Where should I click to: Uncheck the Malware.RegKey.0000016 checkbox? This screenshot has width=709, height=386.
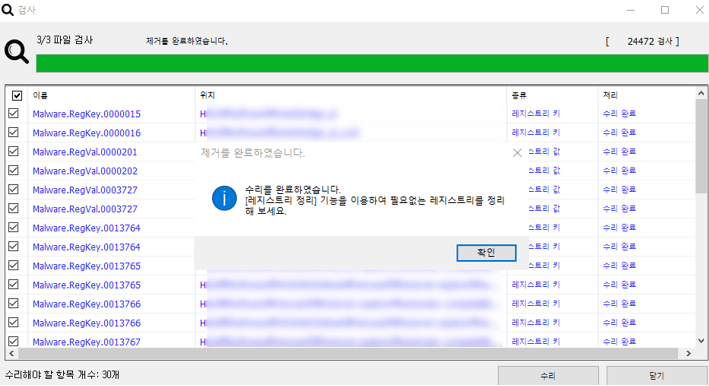pos(14,132)
